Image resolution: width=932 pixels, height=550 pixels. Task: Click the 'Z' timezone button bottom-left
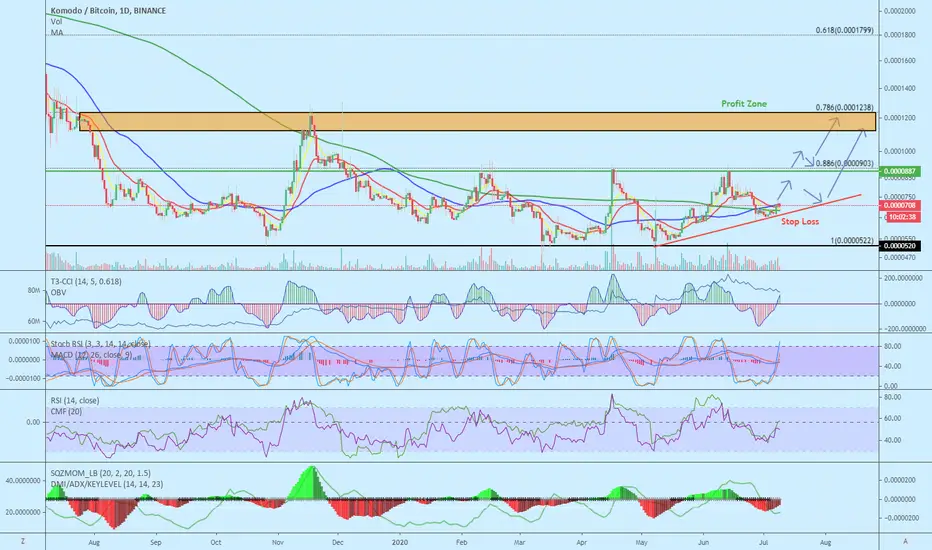click(23, 541)
